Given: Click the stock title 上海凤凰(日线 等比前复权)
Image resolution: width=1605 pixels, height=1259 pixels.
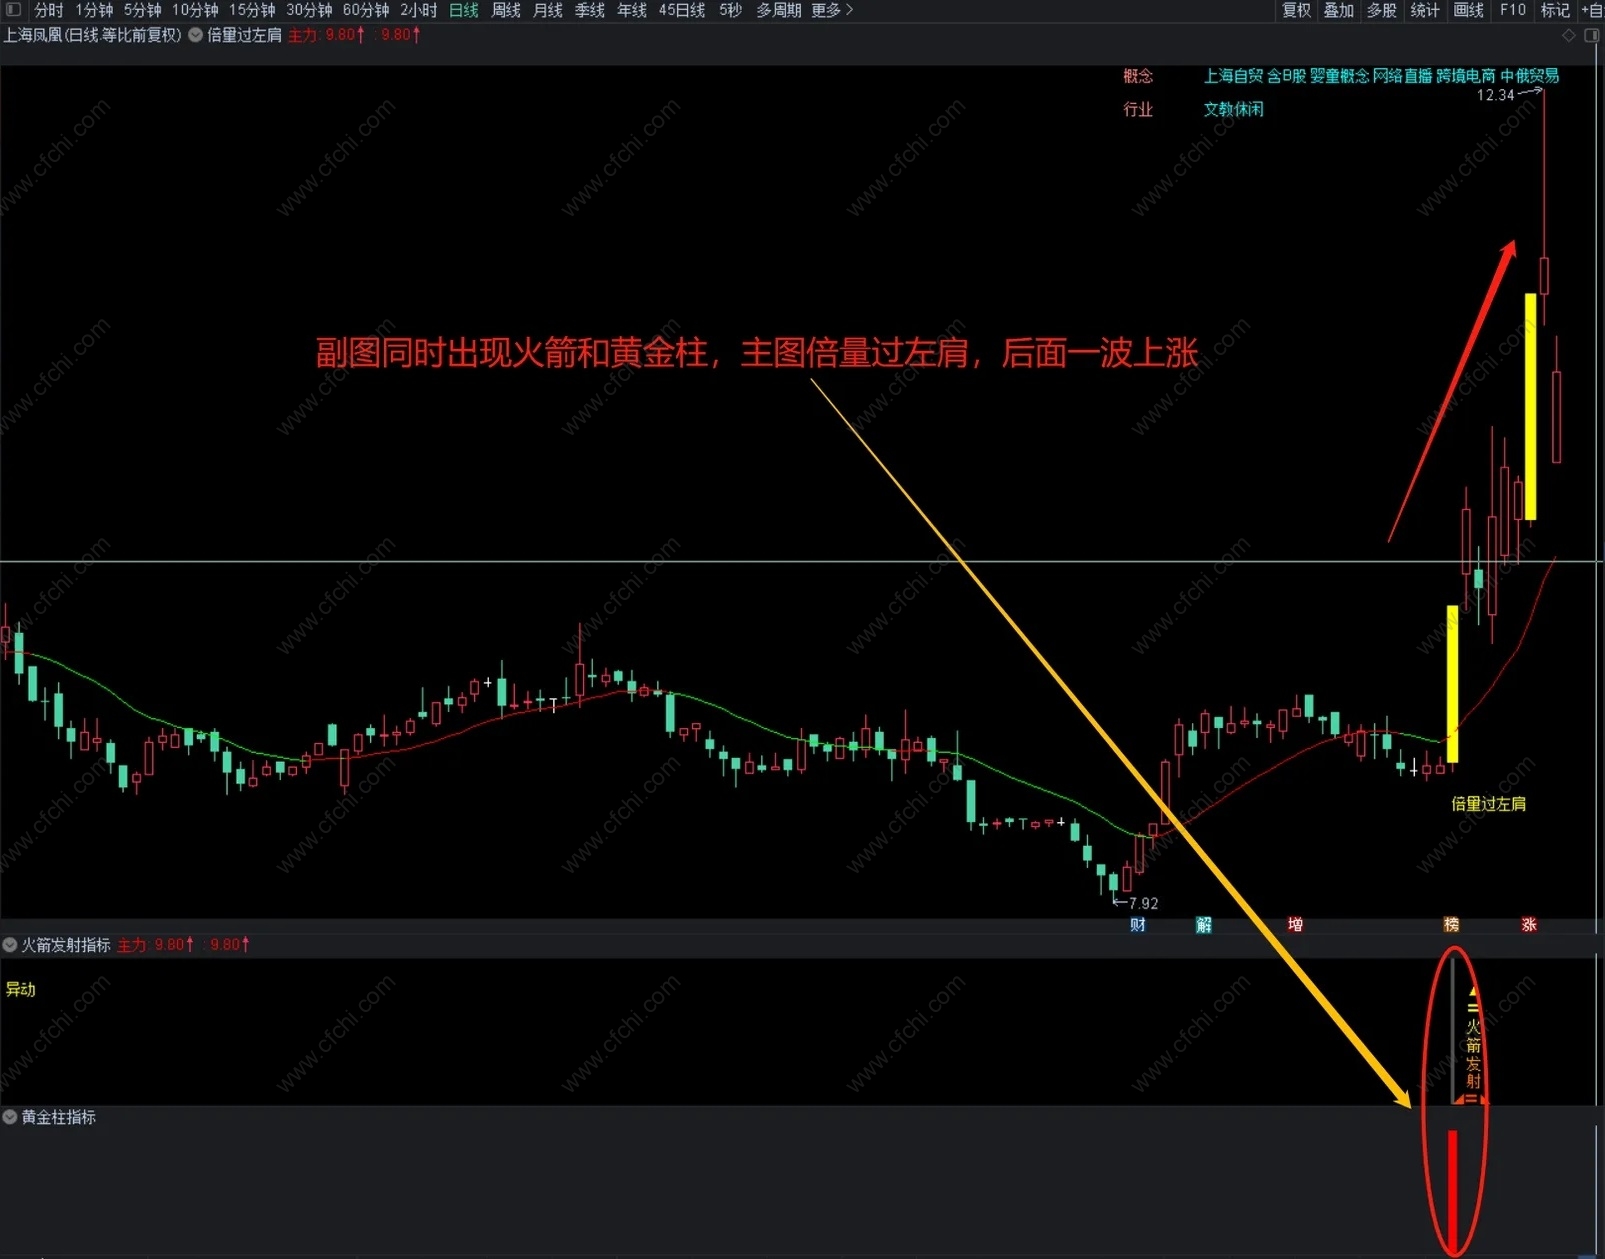Looking at the screenshot, I should 93,35.
